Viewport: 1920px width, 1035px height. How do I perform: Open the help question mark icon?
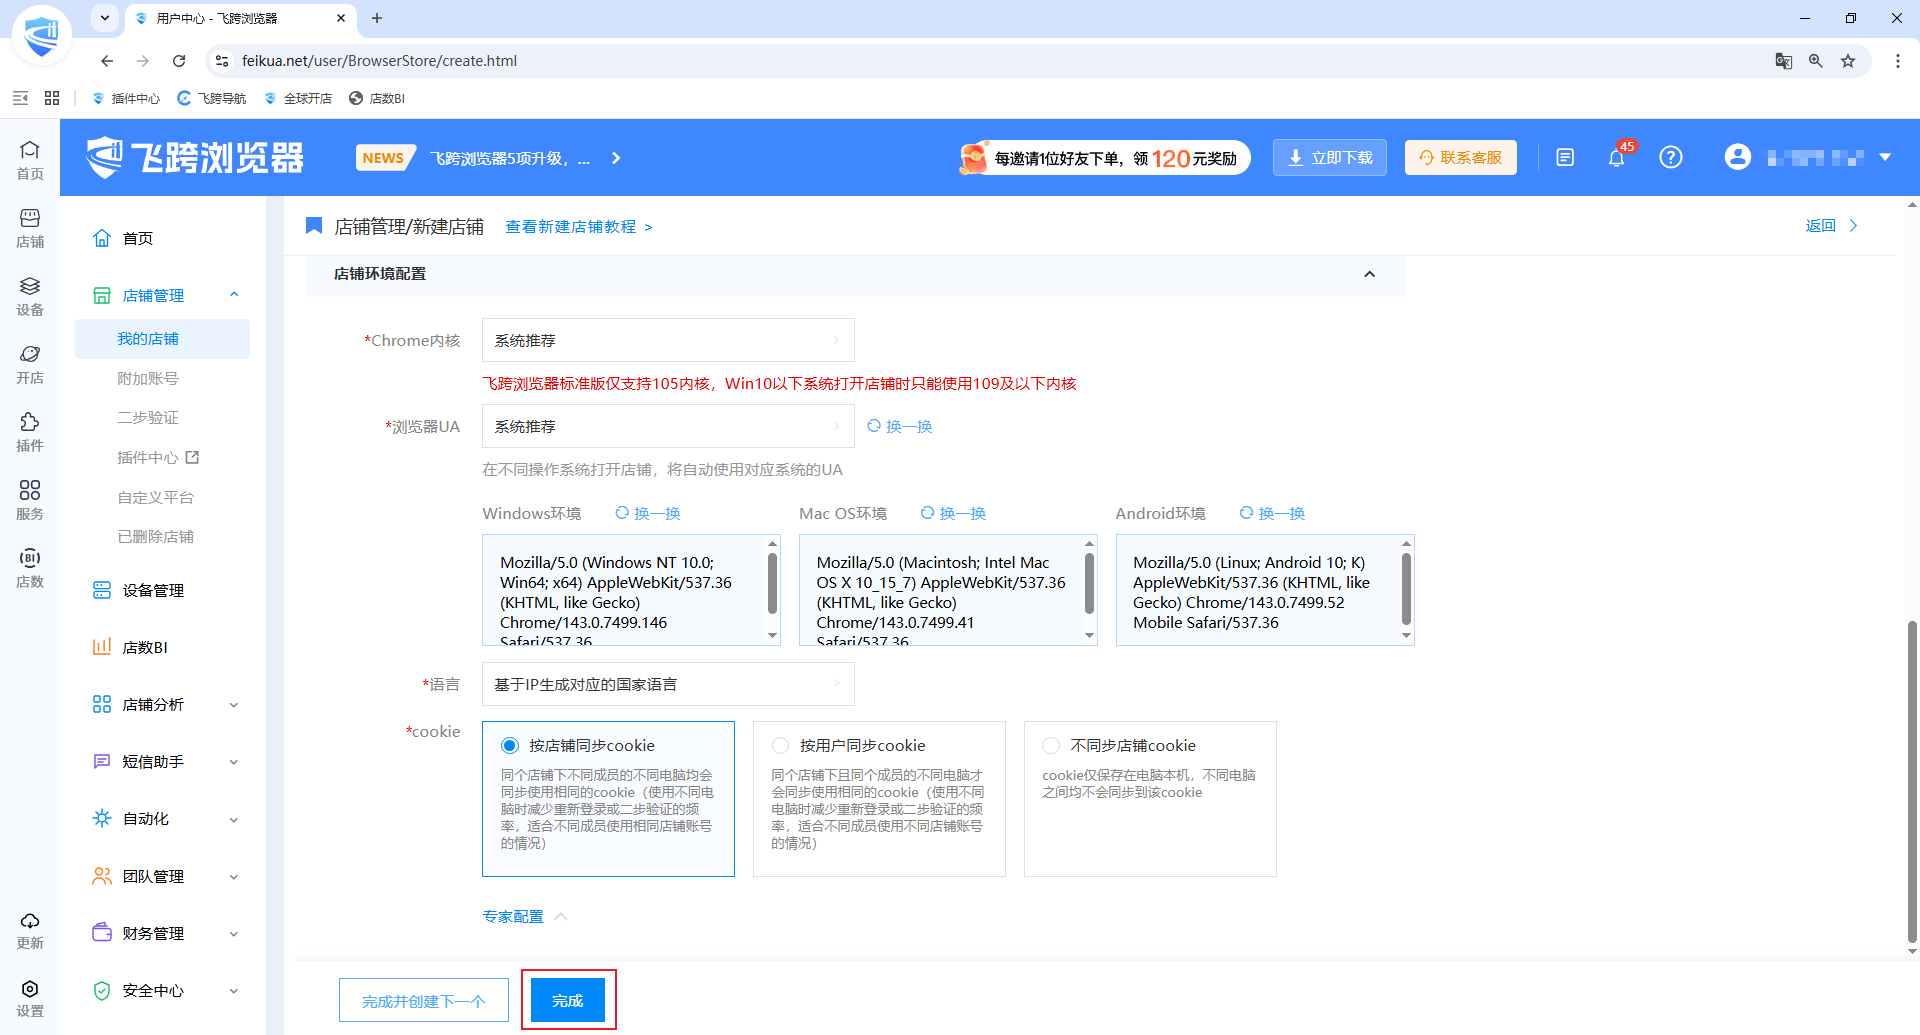click(x=1671, y=157)
